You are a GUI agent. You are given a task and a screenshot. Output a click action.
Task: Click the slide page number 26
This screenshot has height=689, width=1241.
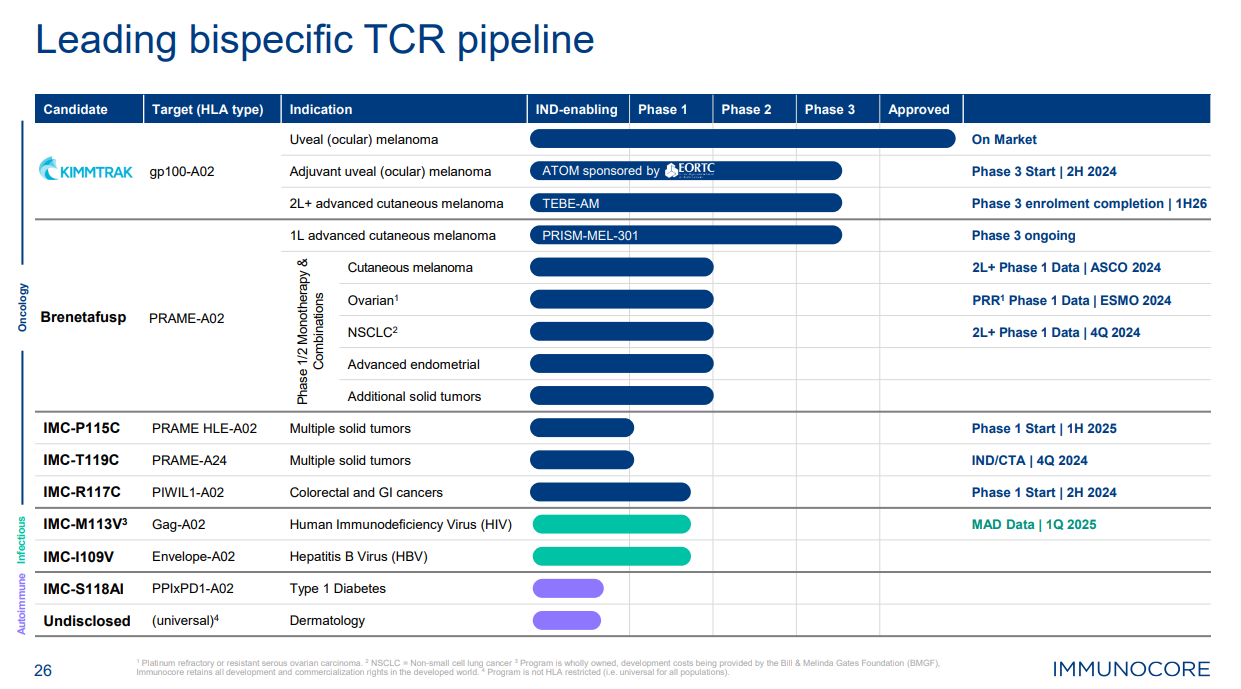(43, 671)
